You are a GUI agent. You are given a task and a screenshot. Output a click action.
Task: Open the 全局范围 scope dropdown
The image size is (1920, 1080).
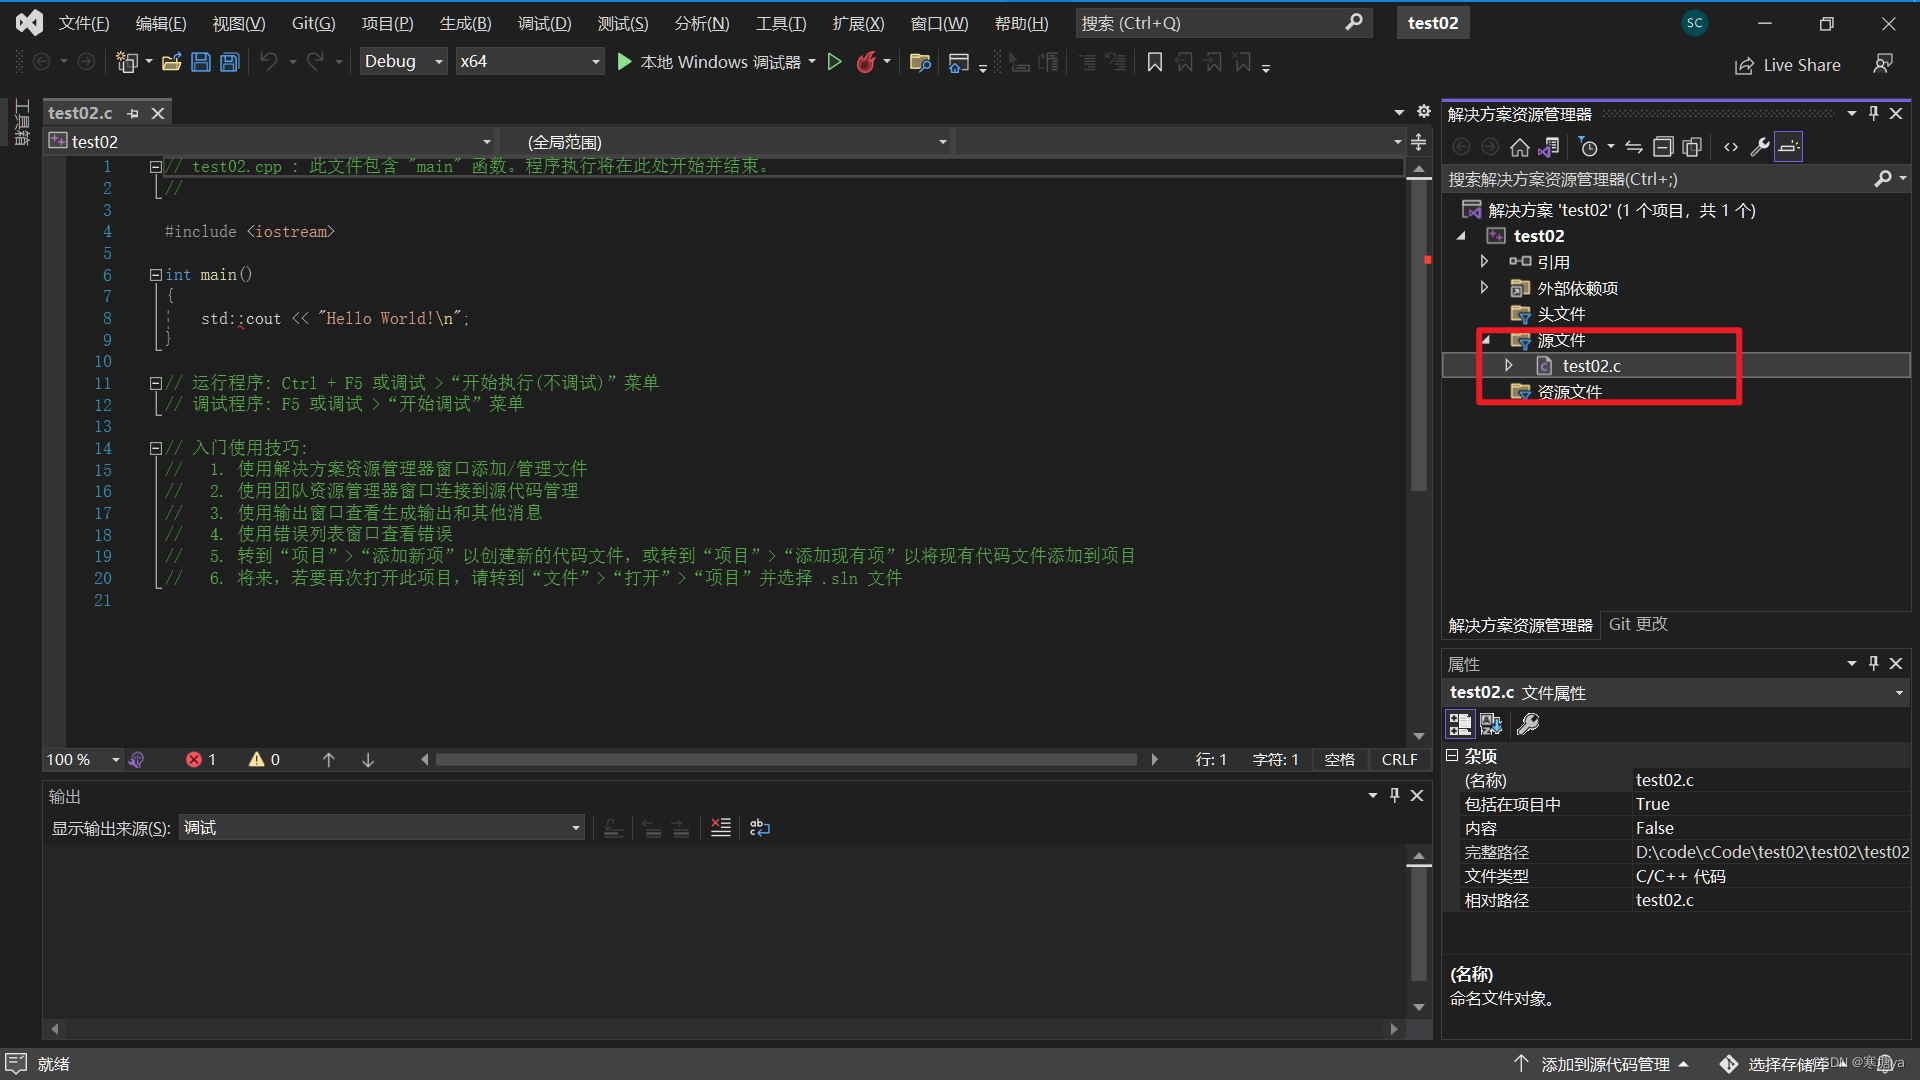[x=726, y=142]
